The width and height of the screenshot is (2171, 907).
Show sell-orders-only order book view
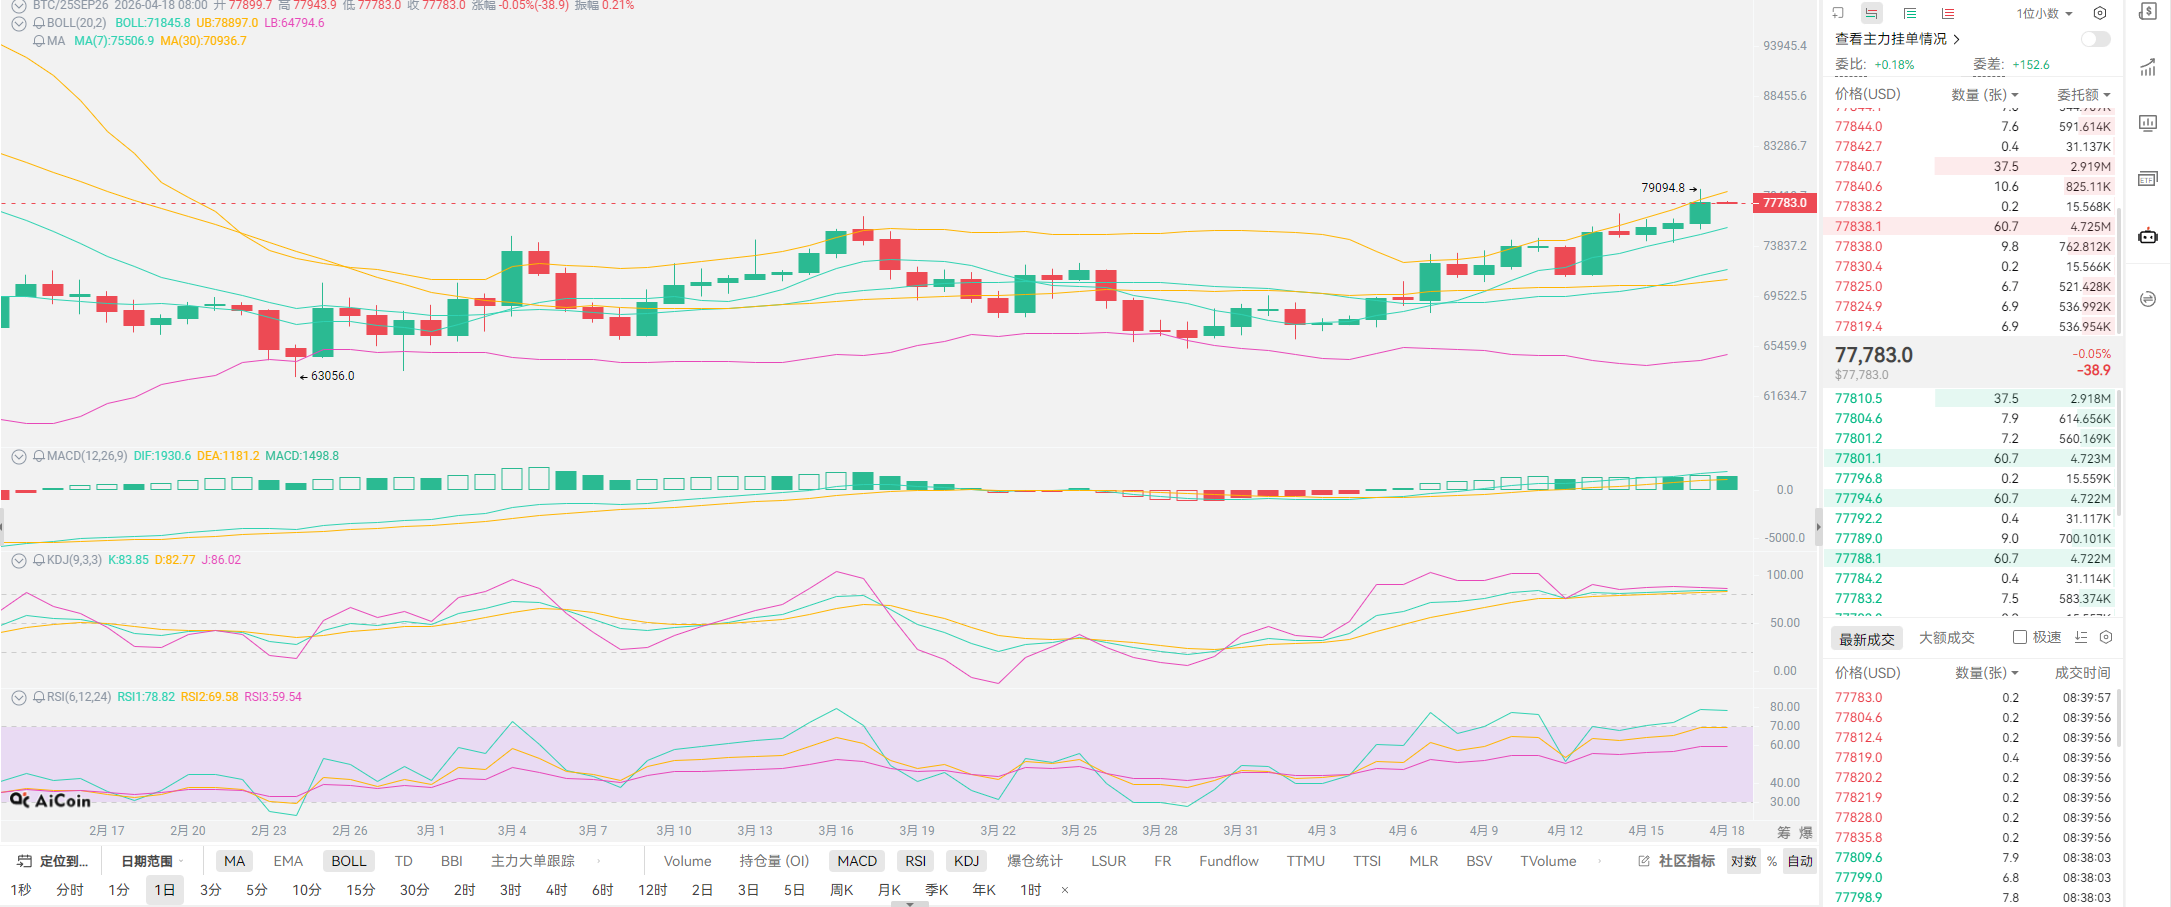click(1947, 14)
